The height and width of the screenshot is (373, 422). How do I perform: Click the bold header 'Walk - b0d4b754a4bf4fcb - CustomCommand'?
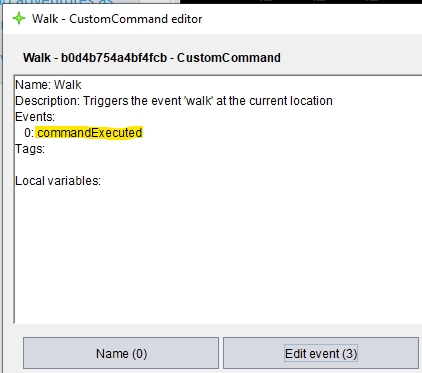coord(152,58)
